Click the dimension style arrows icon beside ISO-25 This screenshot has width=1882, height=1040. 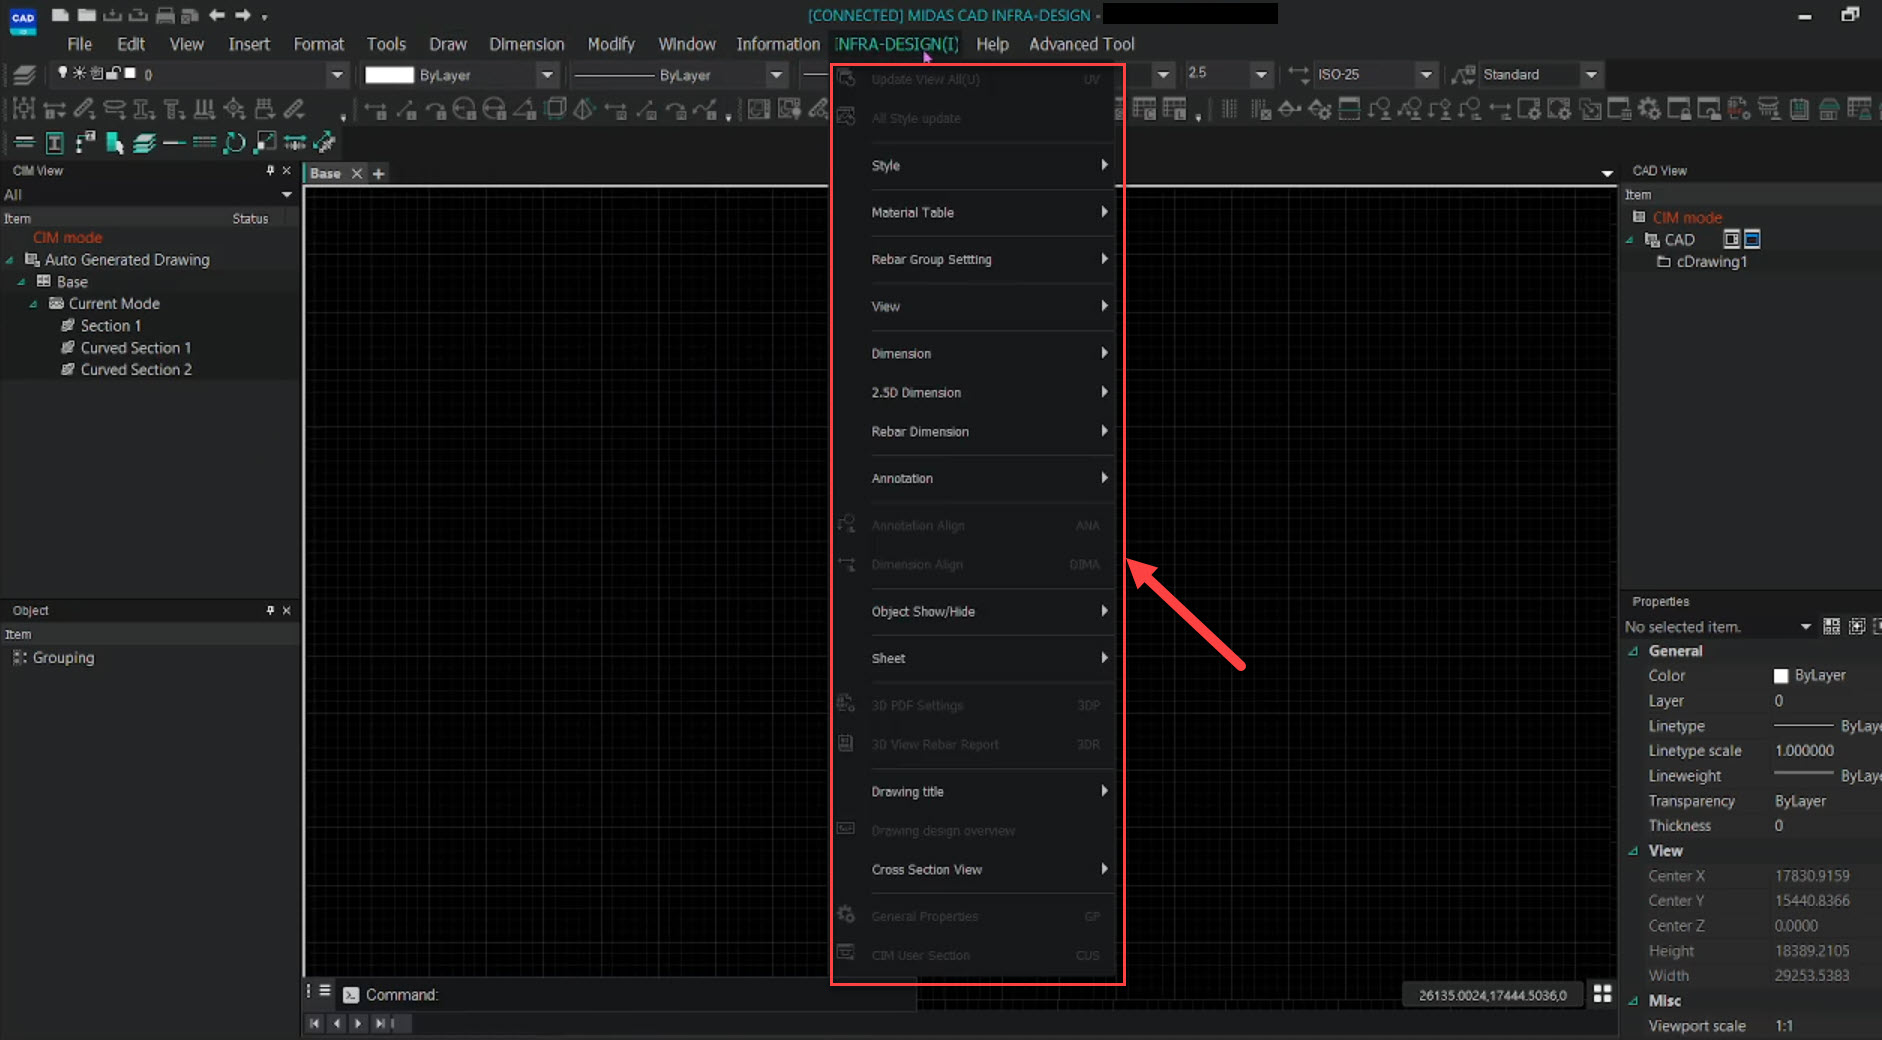pos(1298,74)
